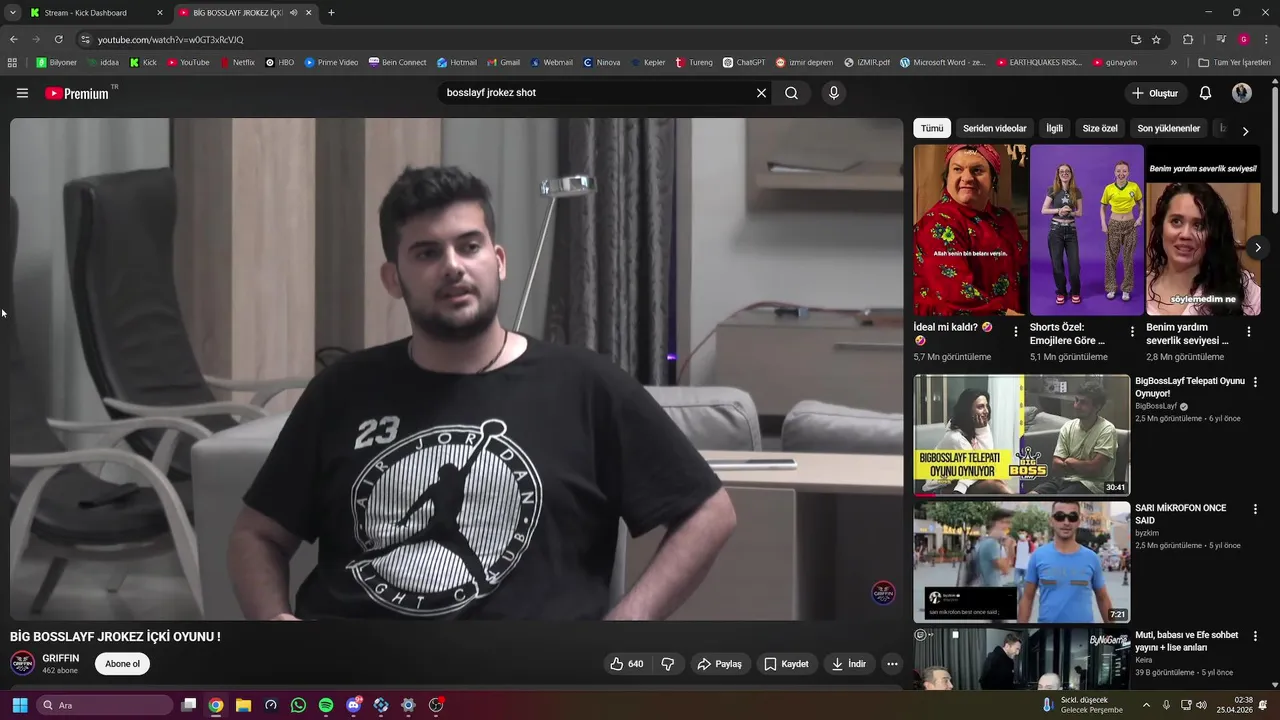The image size is (1280, 720).
Task: Click the Oluştur create button
Action: coord(1154,93)
